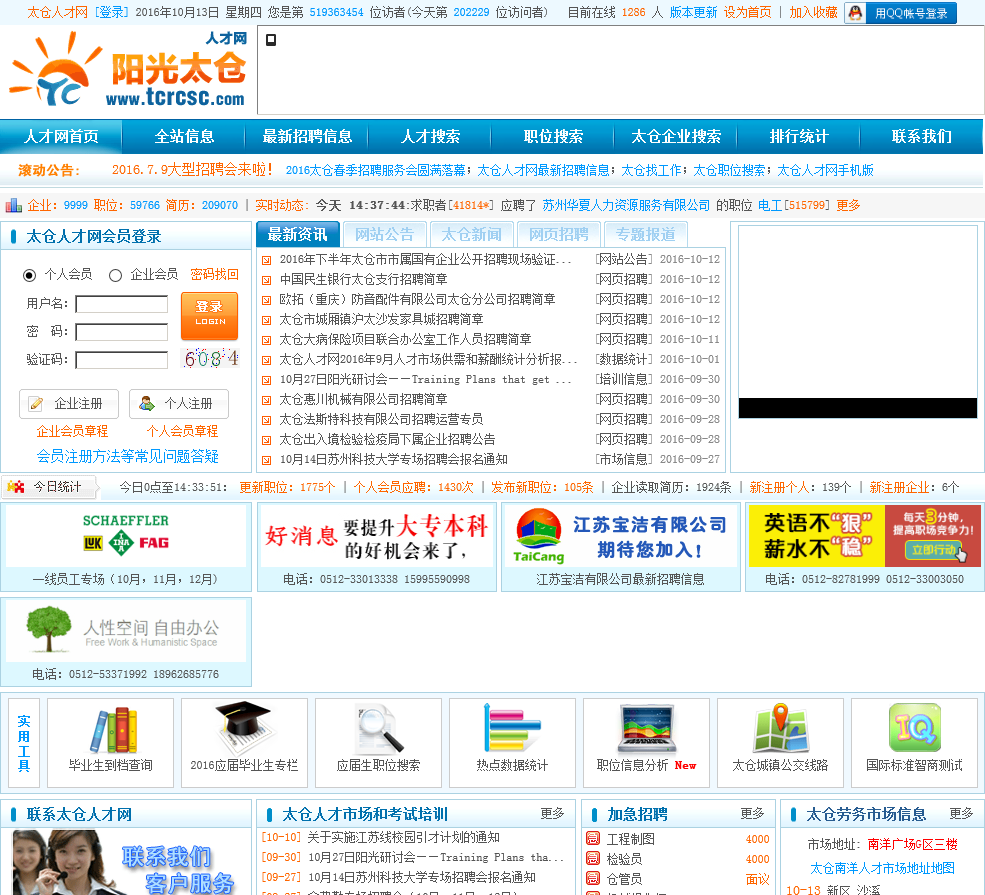The image size is (985, 895).
Task: Click icon next to 检验员 listing
Action: point(592,859)
